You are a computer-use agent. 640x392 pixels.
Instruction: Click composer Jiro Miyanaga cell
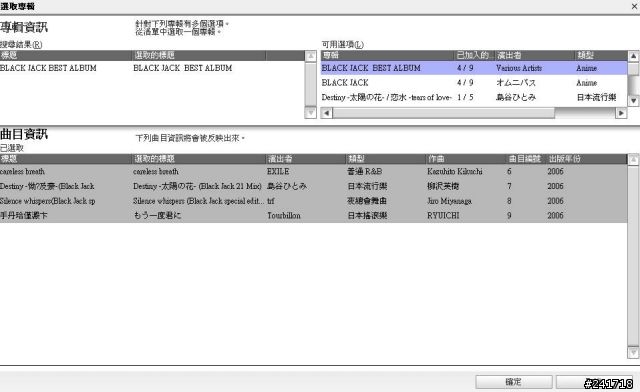(449, 201)
